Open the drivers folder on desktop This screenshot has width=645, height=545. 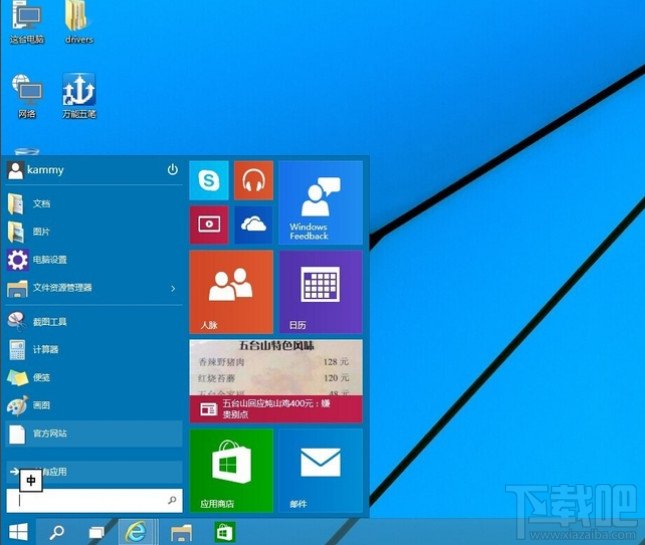(x=78, y=22)
